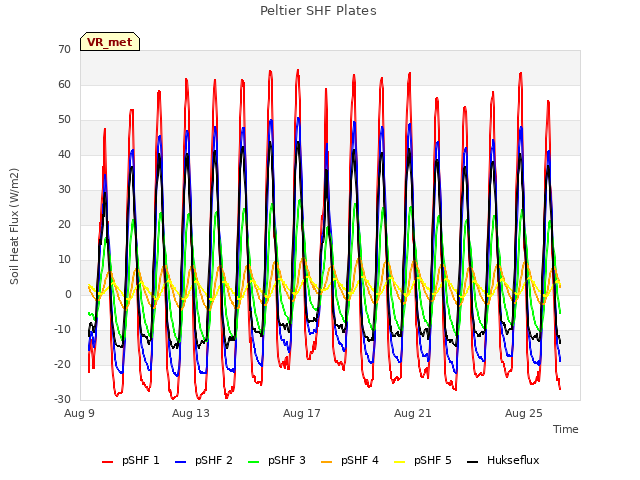Click the Aug 17 x-axis tick label
This screenshot has width=640, height=480.
pyautogui.click(x=302, y=413)
